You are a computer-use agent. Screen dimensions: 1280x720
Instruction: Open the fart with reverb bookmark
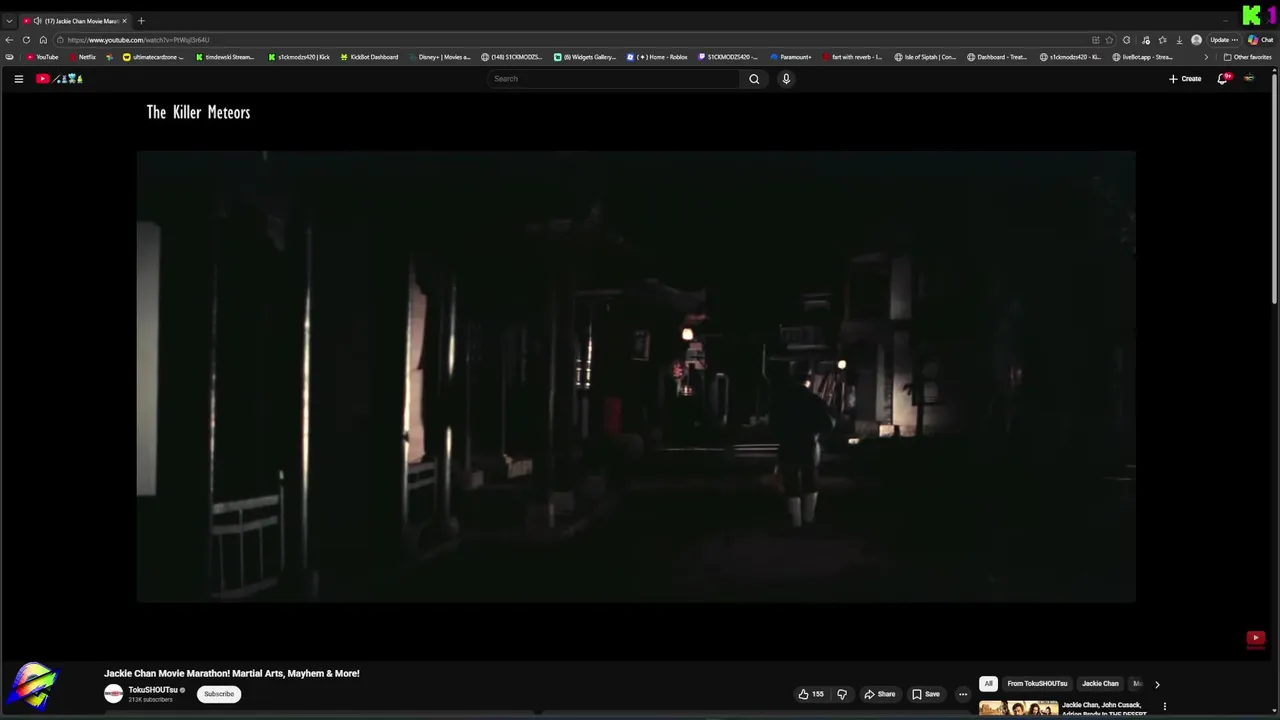[x=852, y=57]
